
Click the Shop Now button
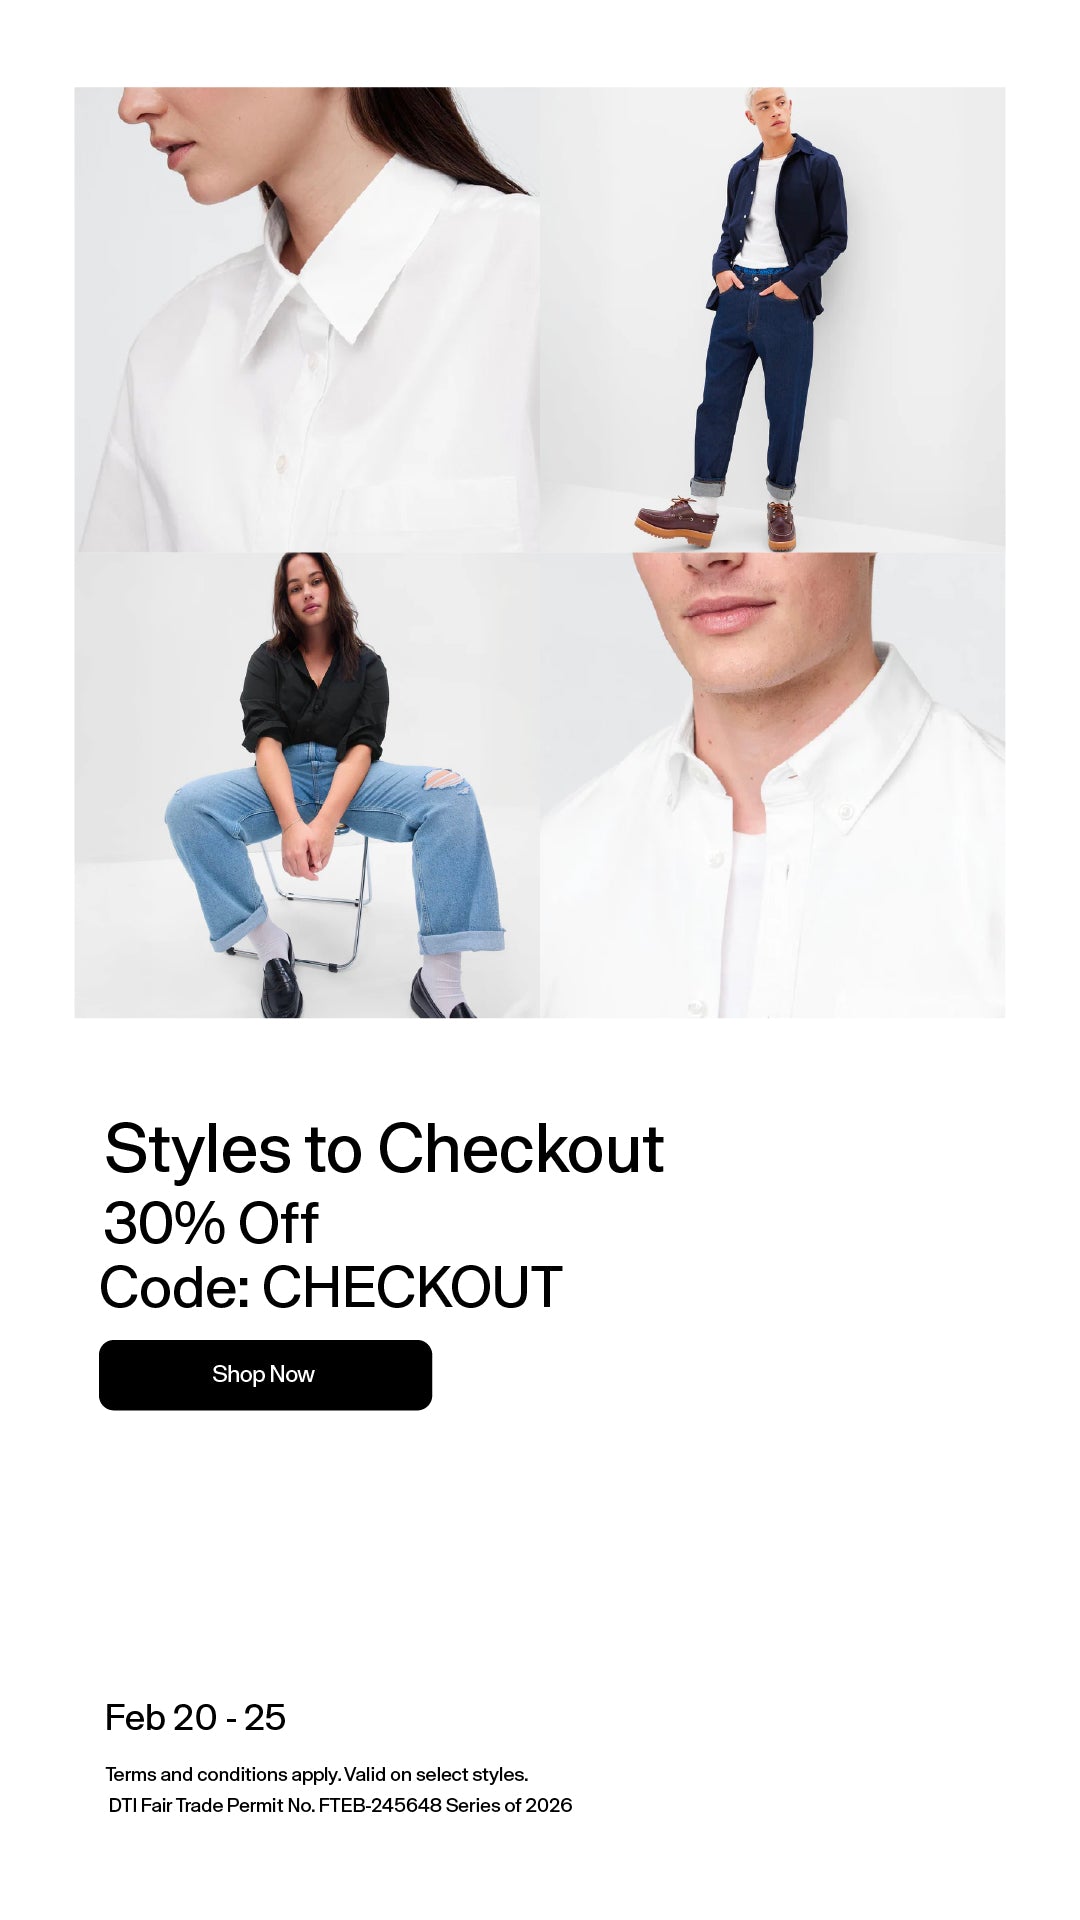(265, 1375)
